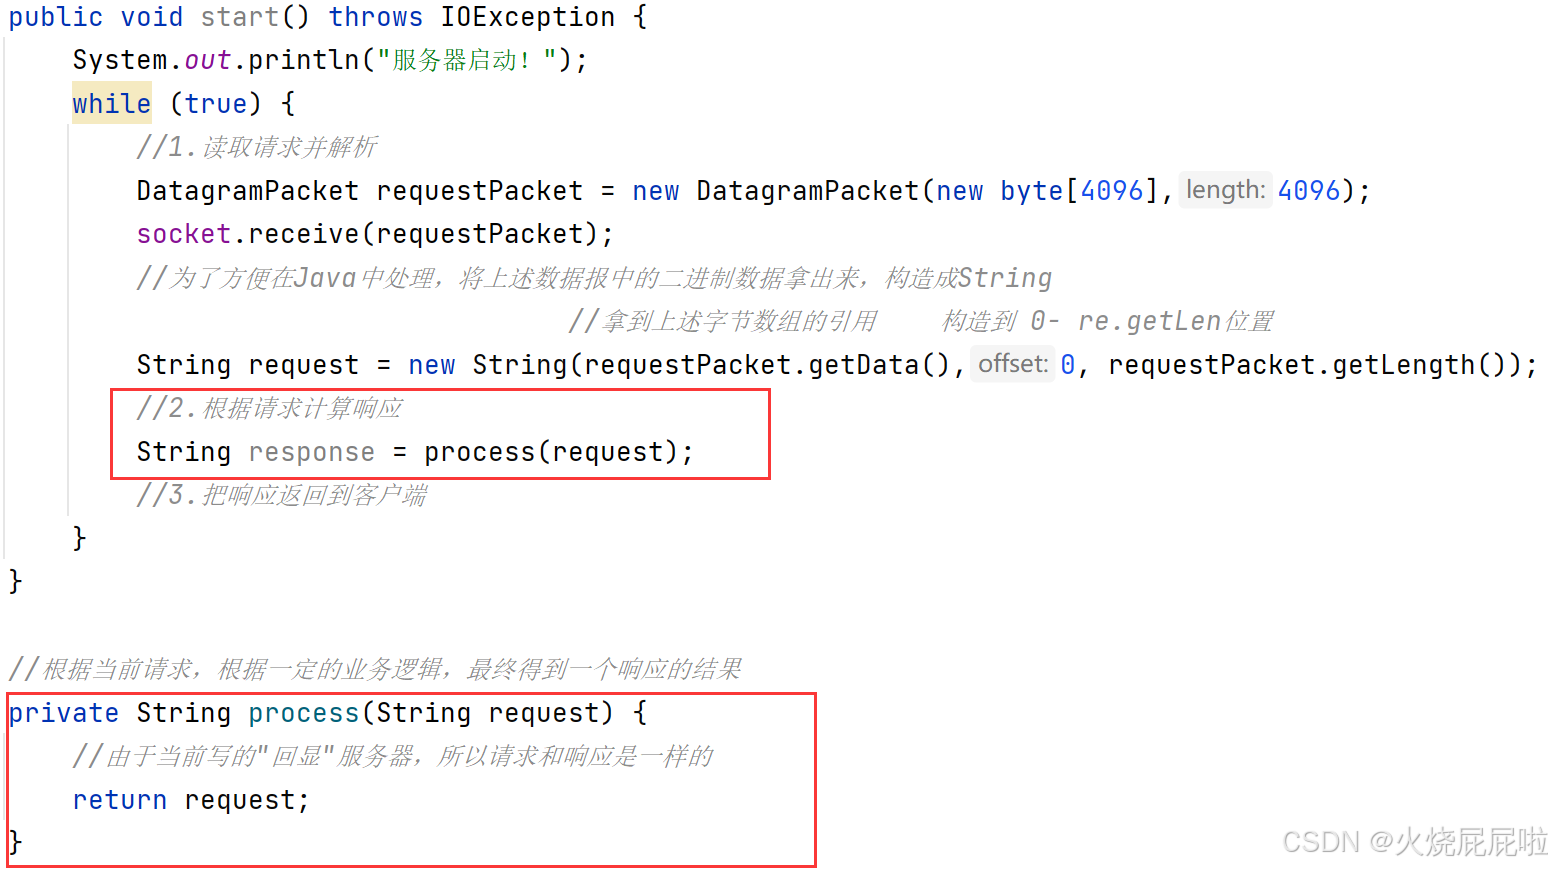Click the process method declaration name
1552x869 pixels.
pos(304,713)
